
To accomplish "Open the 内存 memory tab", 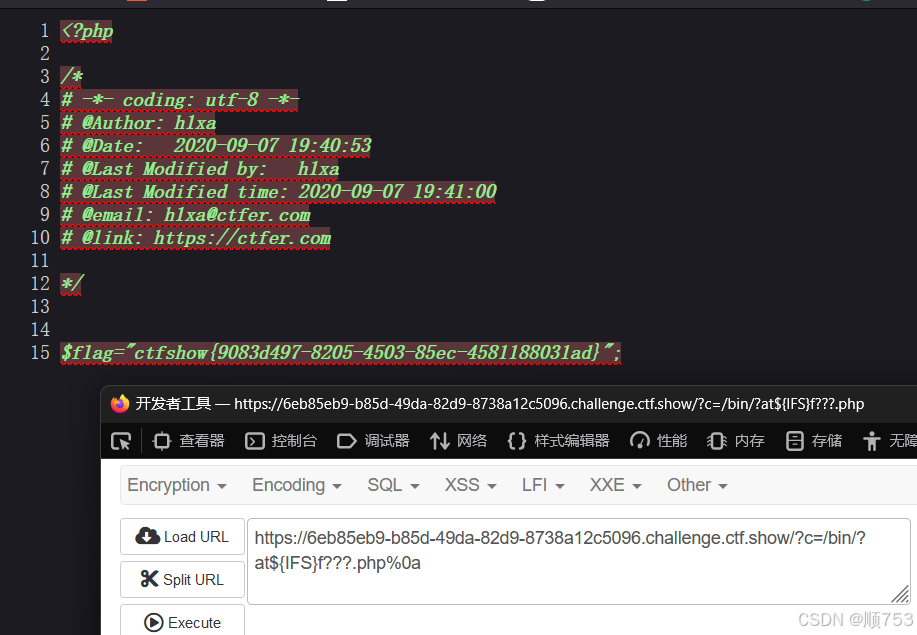I will click(x=736, y=441).
